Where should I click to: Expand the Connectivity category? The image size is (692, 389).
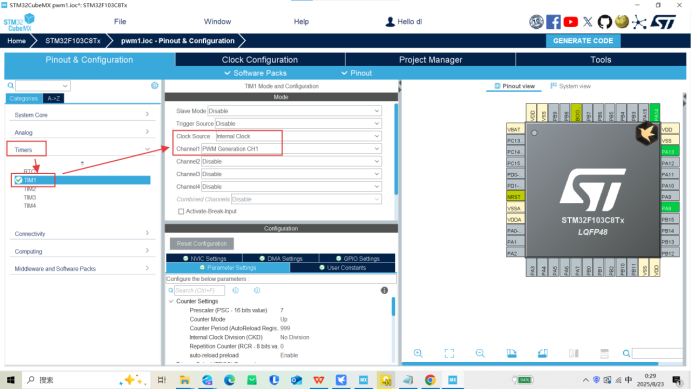point(82,234)
